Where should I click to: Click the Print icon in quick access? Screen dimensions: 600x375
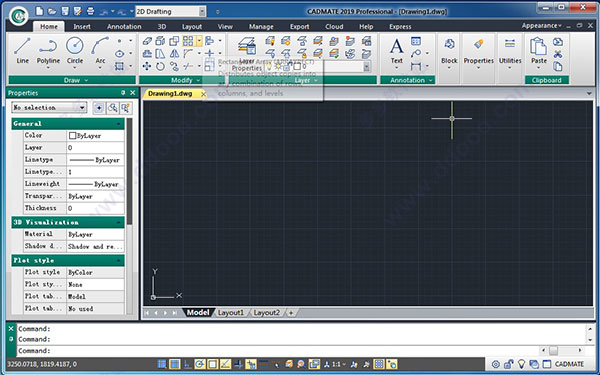click(90, 11)
